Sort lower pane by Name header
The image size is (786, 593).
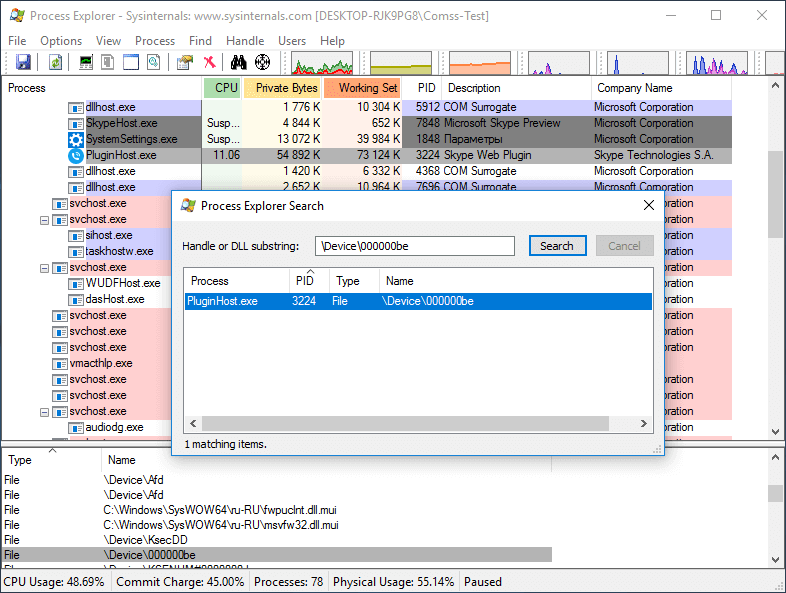pos(326,460)
